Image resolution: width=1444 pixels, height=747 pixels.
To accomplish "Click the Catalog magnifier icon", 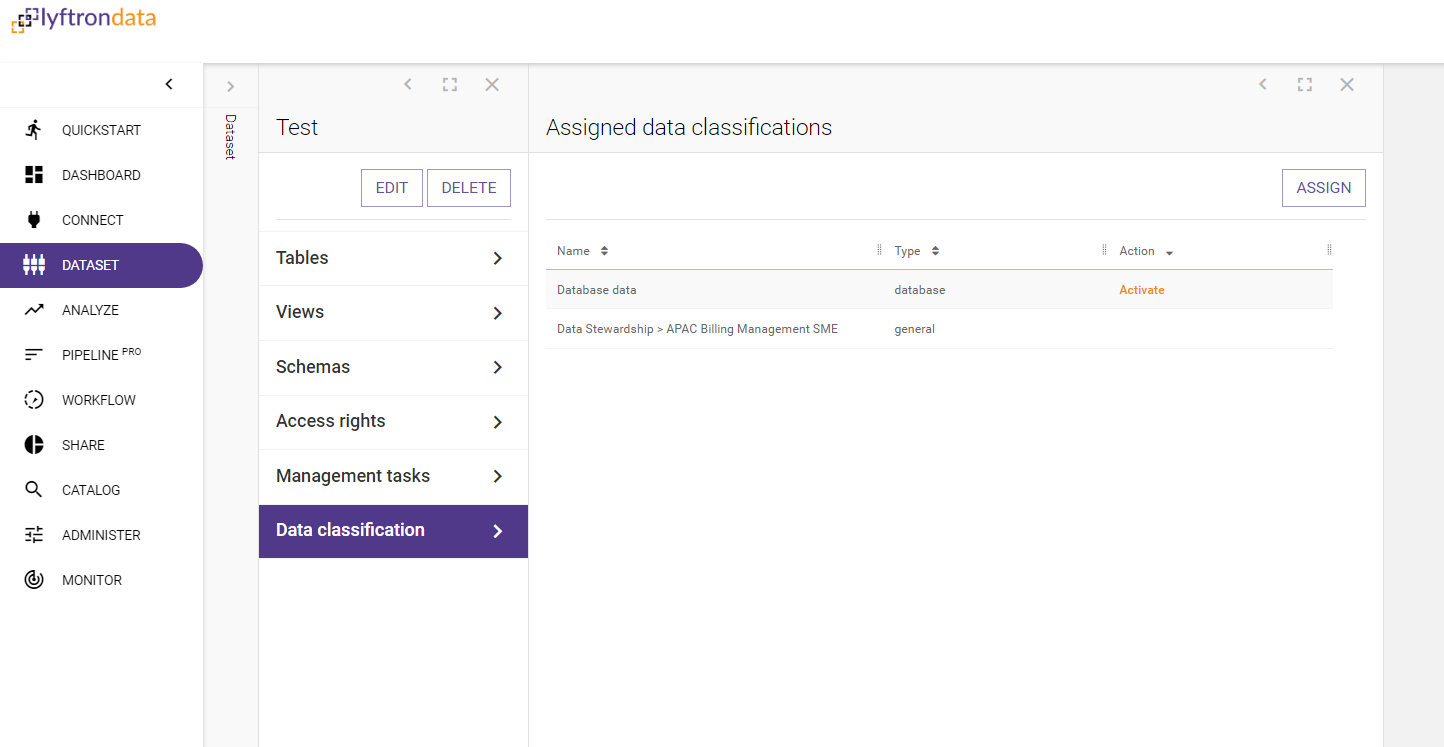I will point(34,490).
